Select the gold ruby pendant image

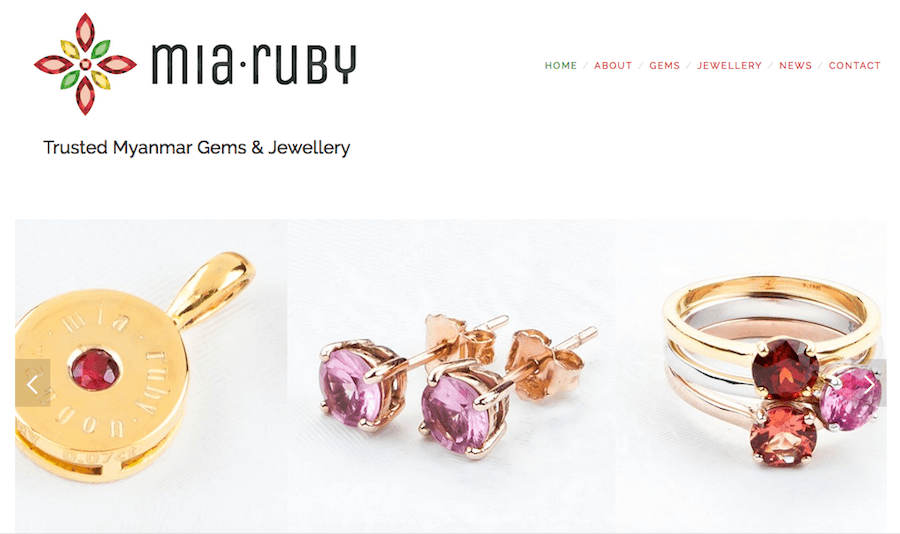point(152,376)
